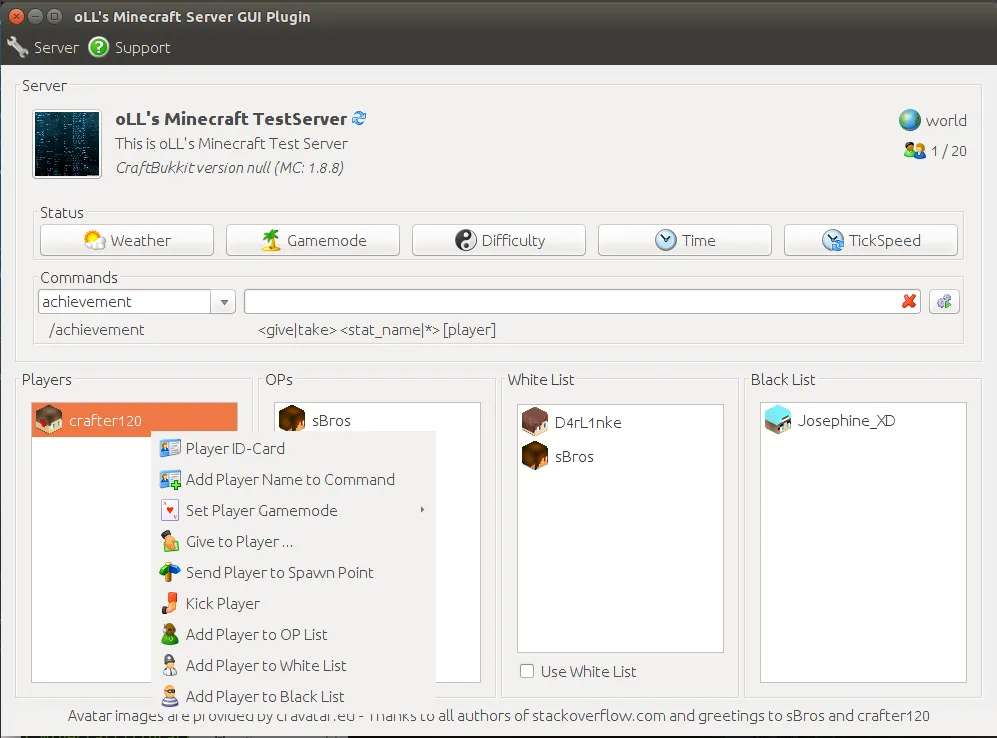Image resolution: width=997 pixels, height=738 pixels.
Task: Click the Time clock icon
Action: coord(666,240)
